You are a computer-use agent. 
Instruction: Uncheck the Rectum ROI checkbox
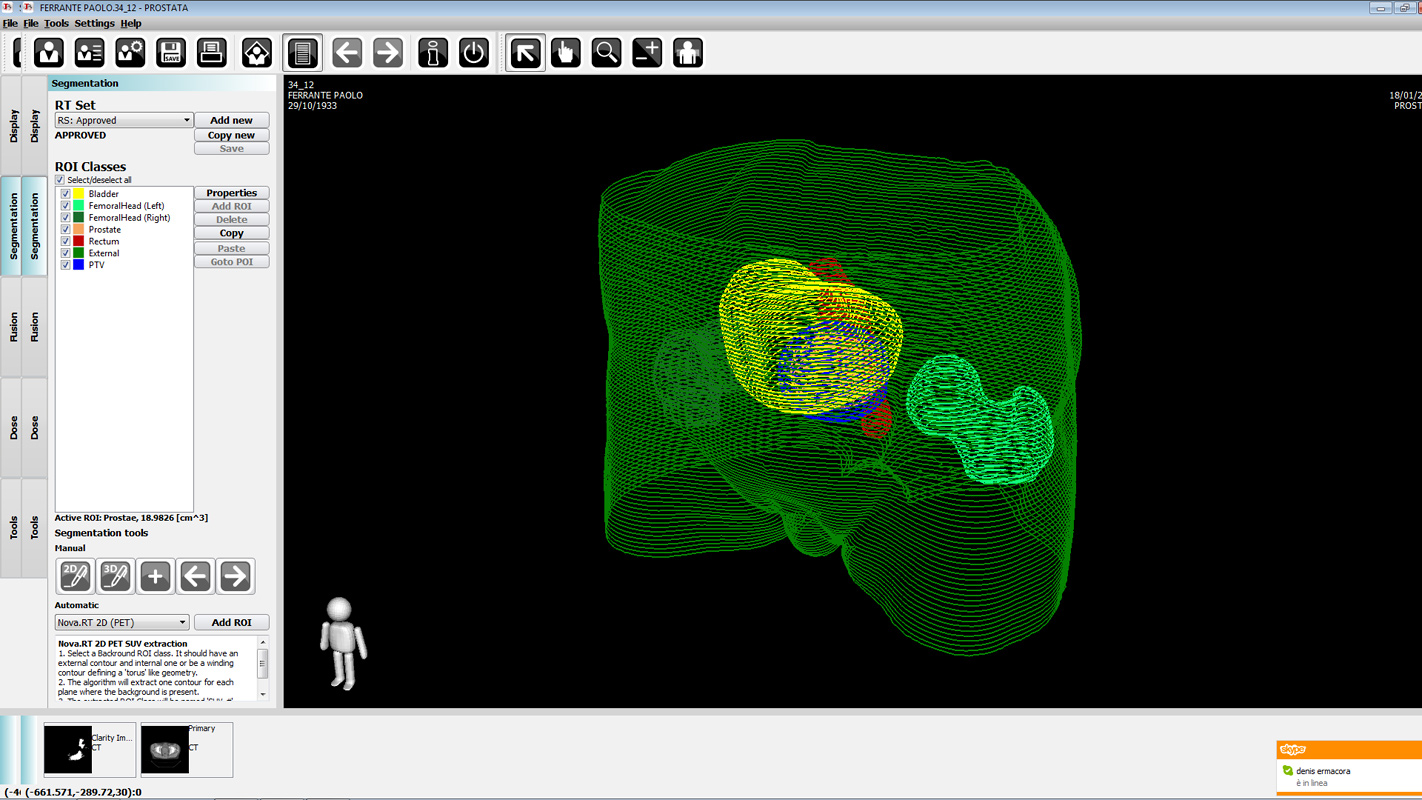pos(66,242)
